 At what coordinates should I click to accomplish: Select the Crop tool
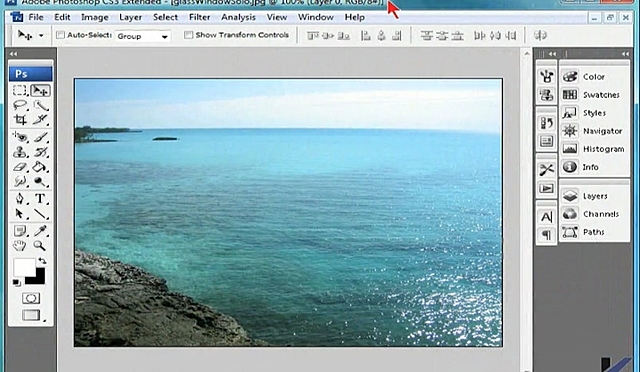20,120
